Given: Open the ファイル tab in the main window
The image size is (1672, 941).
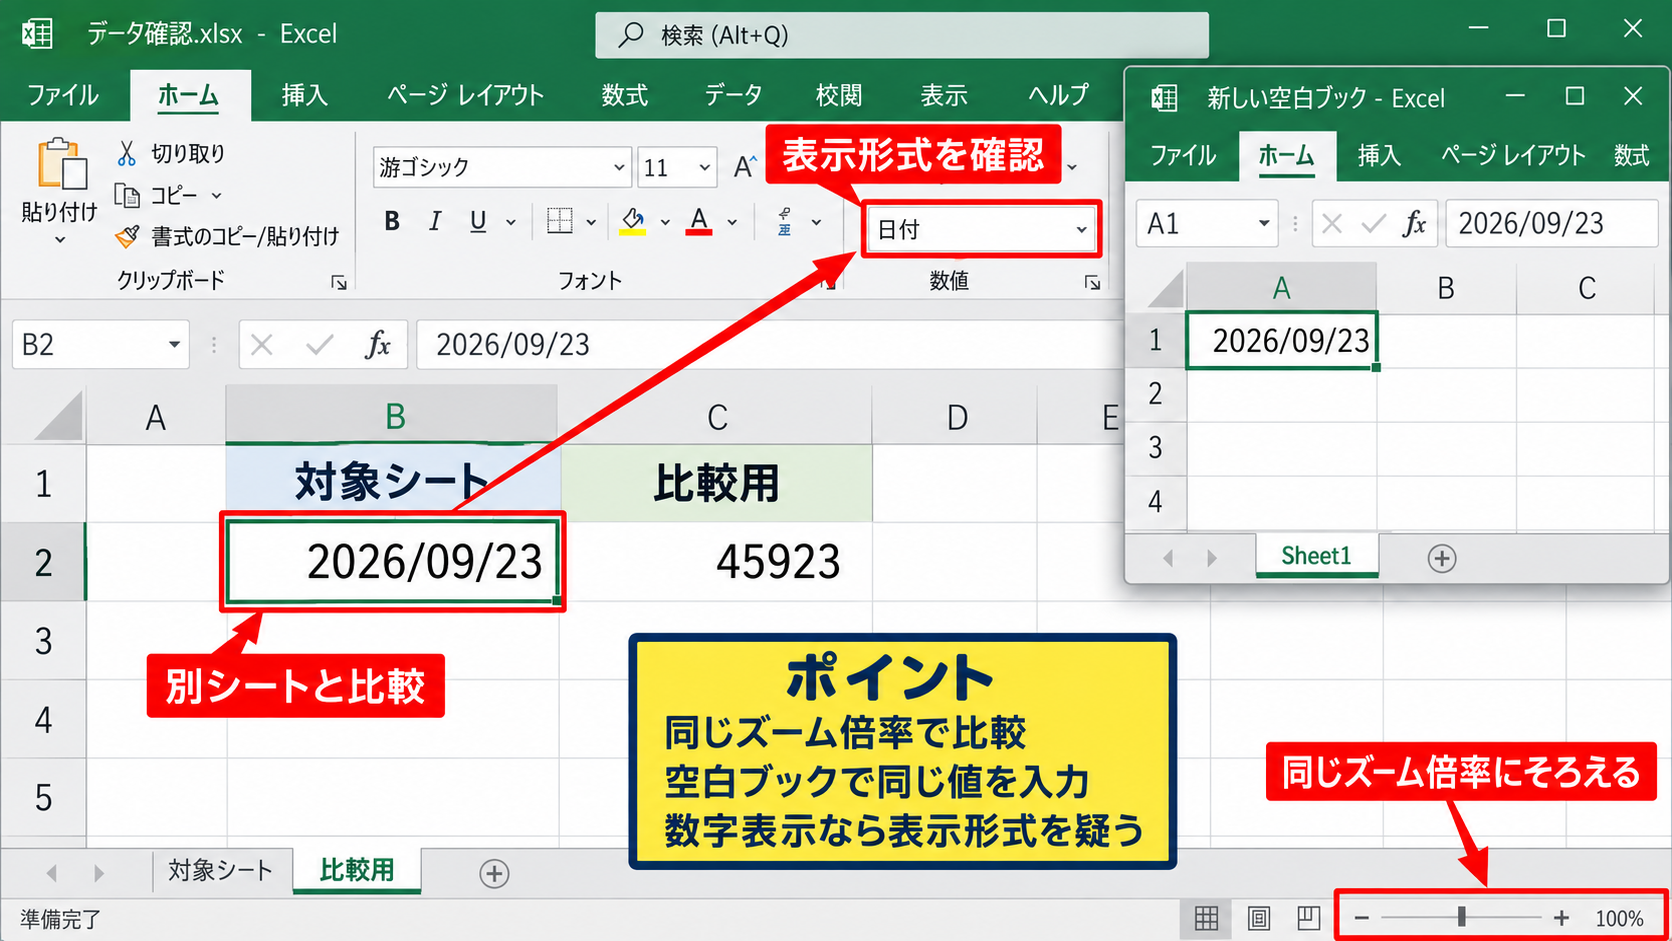Looking at the screenshot, I should 63,95.
